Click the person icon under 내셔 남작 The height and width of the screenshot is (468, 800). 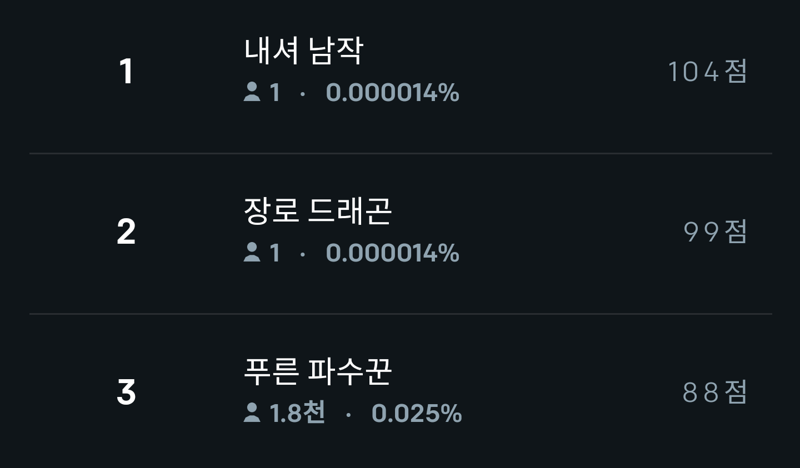pyautogui.click(x=252, y=92)
